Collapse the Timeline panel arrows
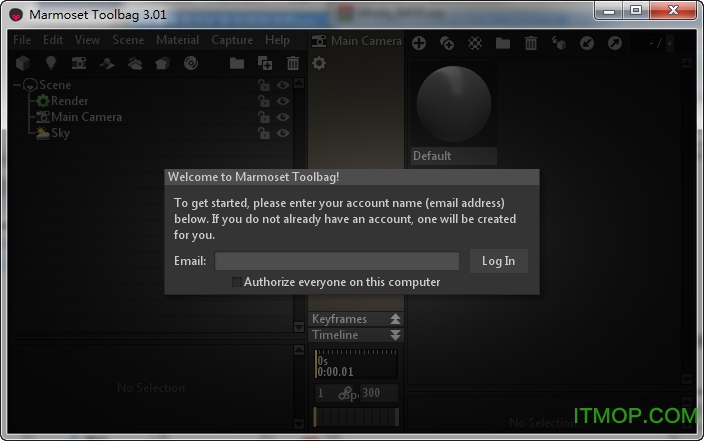The height and width of the screenshot is (441, 704). click(x=395, y=335)
